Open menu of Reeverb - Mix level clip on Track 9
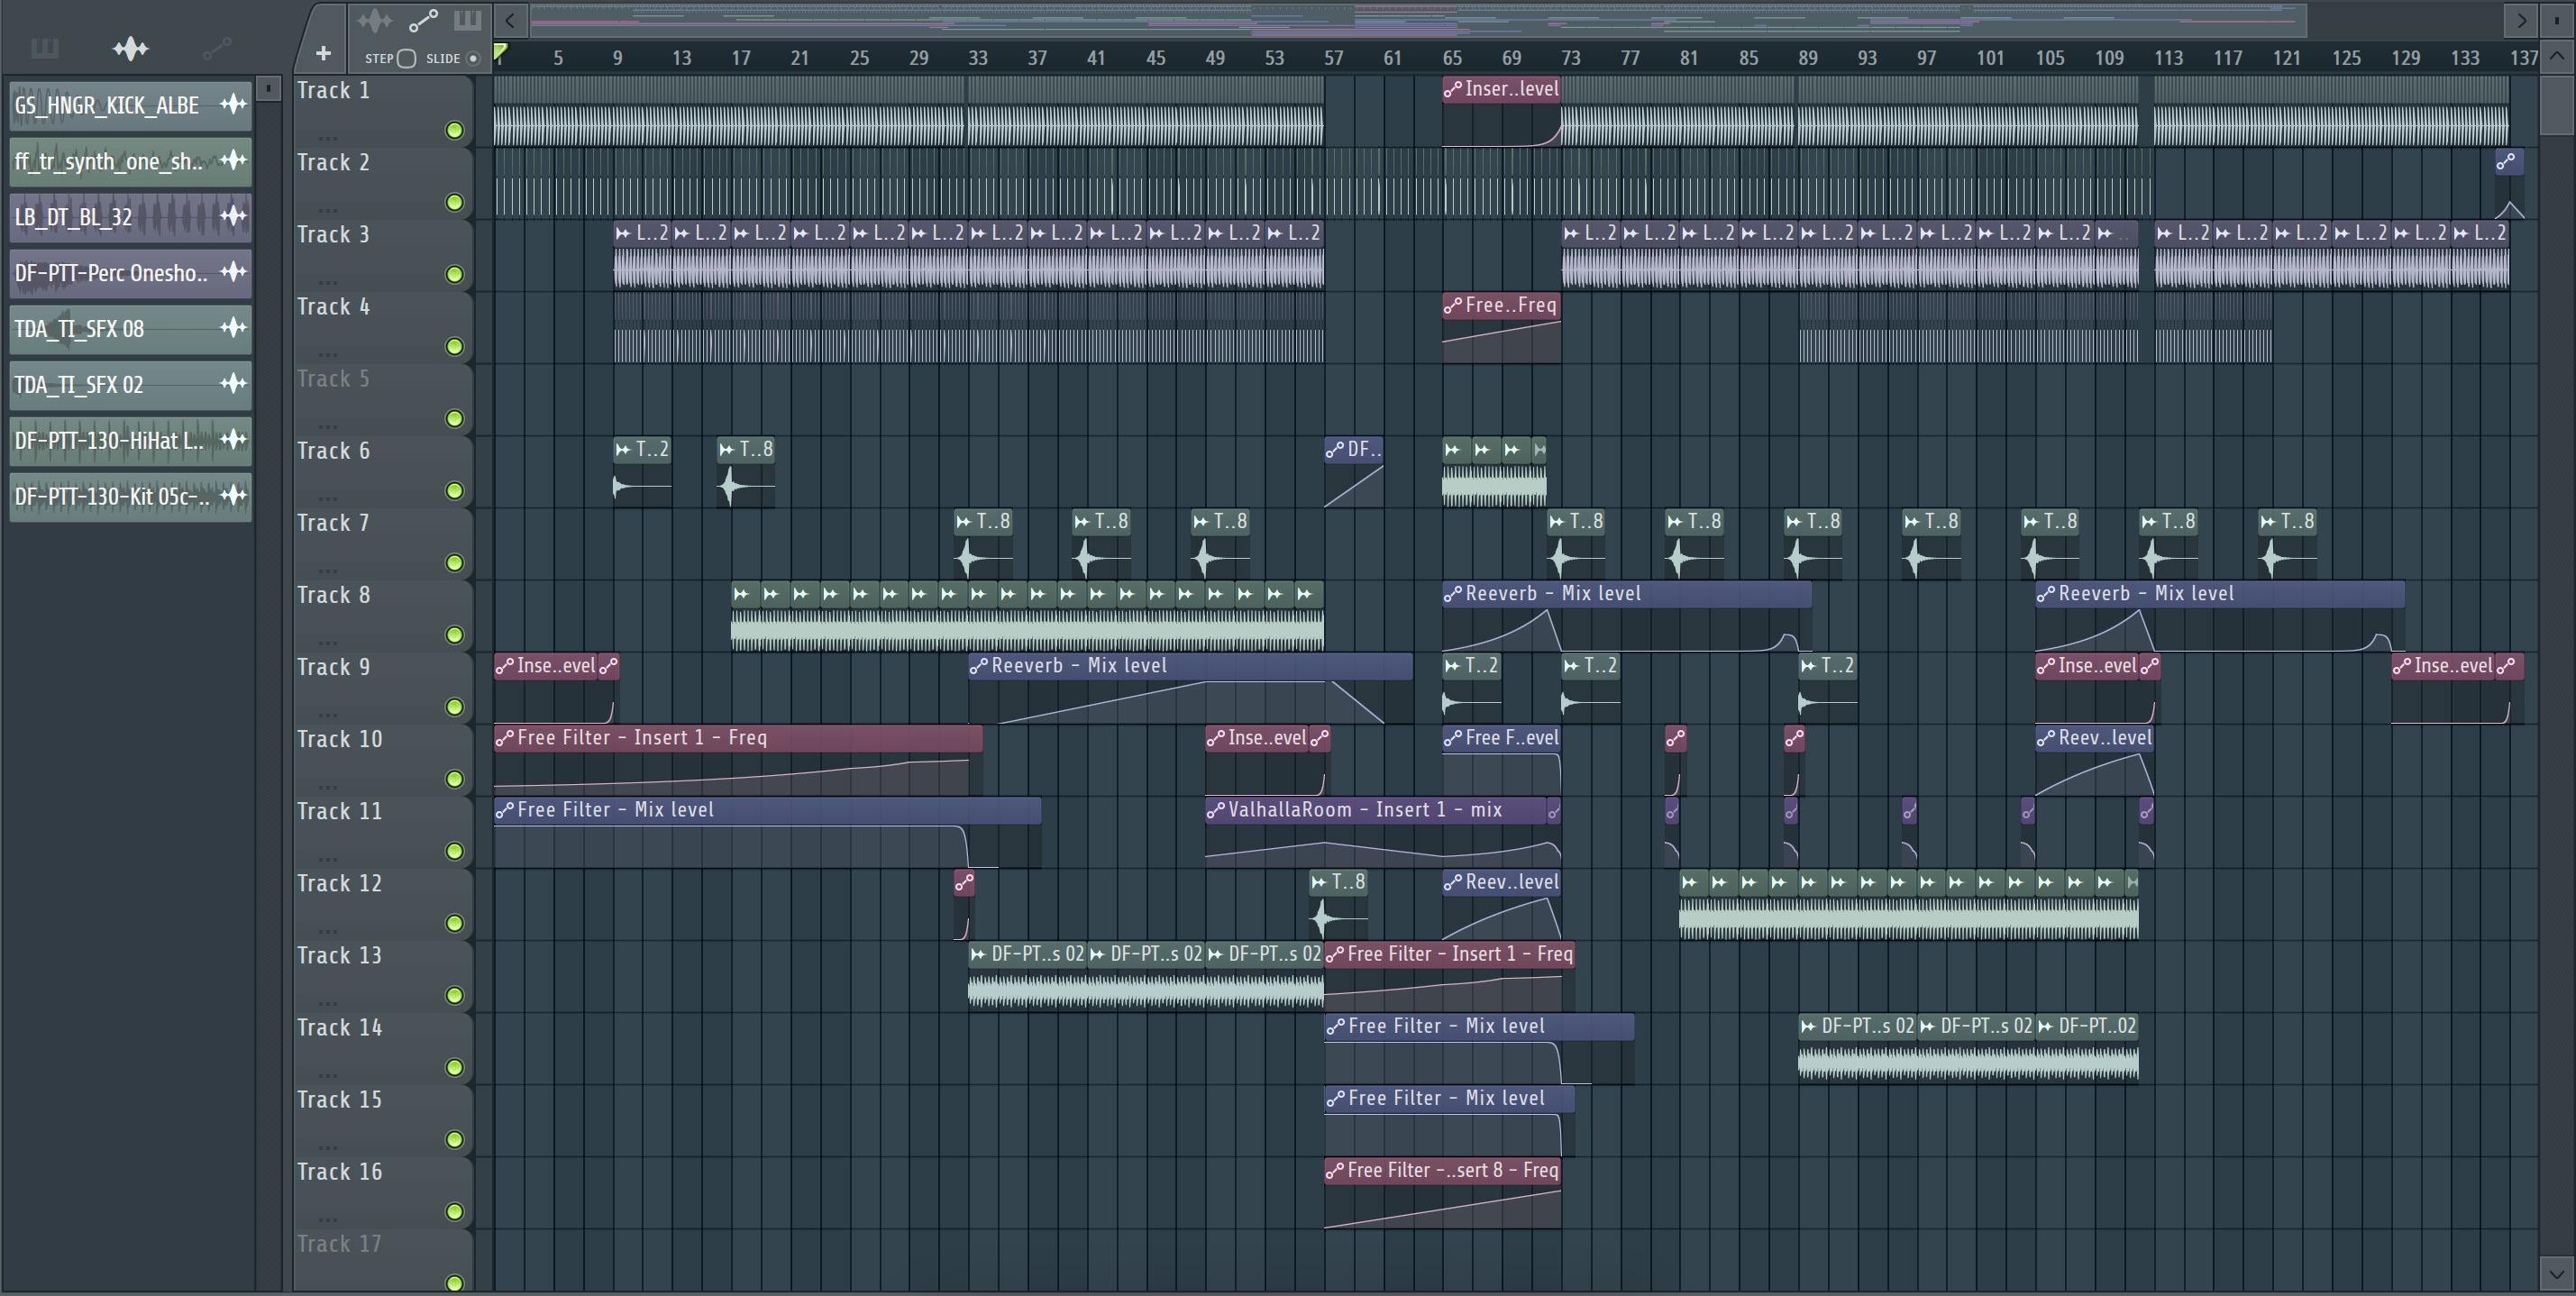The width and height of the screenshot is (2576, 1296). point(979,666)
